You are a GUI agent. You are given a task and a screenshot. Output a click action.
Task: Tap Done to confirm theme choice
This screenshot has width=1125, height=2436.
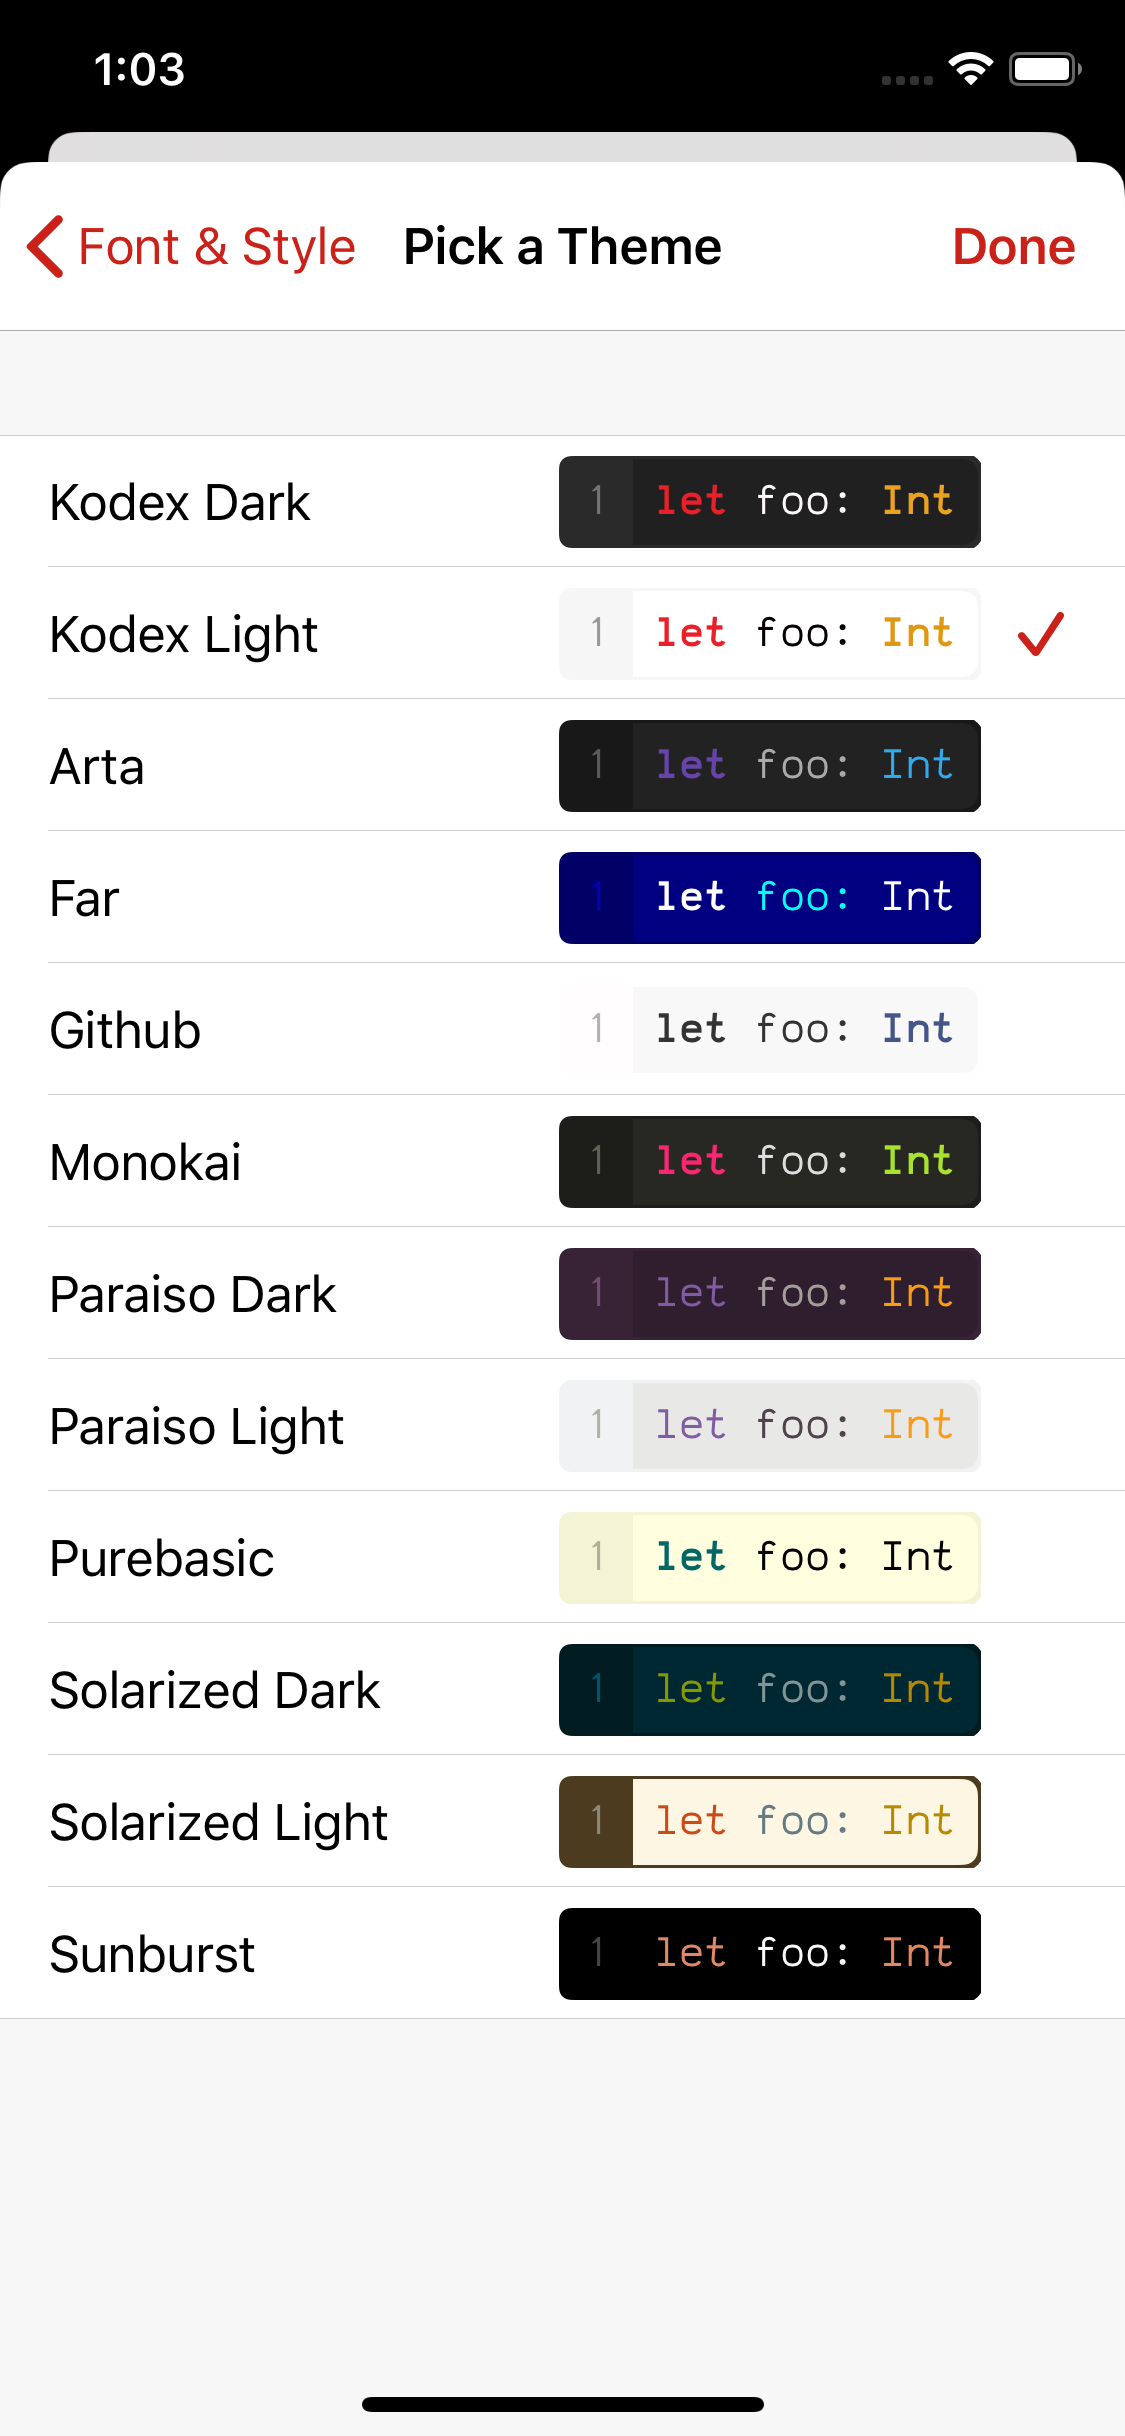[1013, 246]
